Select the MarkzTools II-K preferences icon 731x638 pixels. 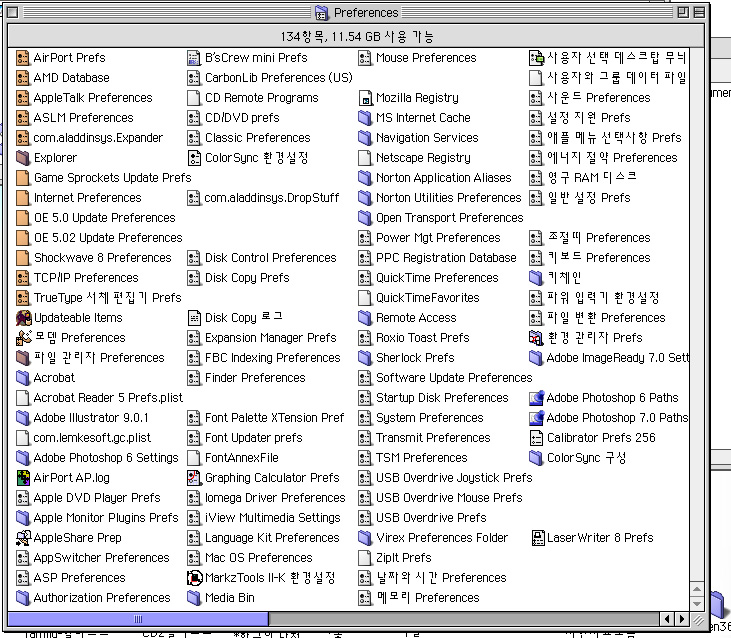195,578
